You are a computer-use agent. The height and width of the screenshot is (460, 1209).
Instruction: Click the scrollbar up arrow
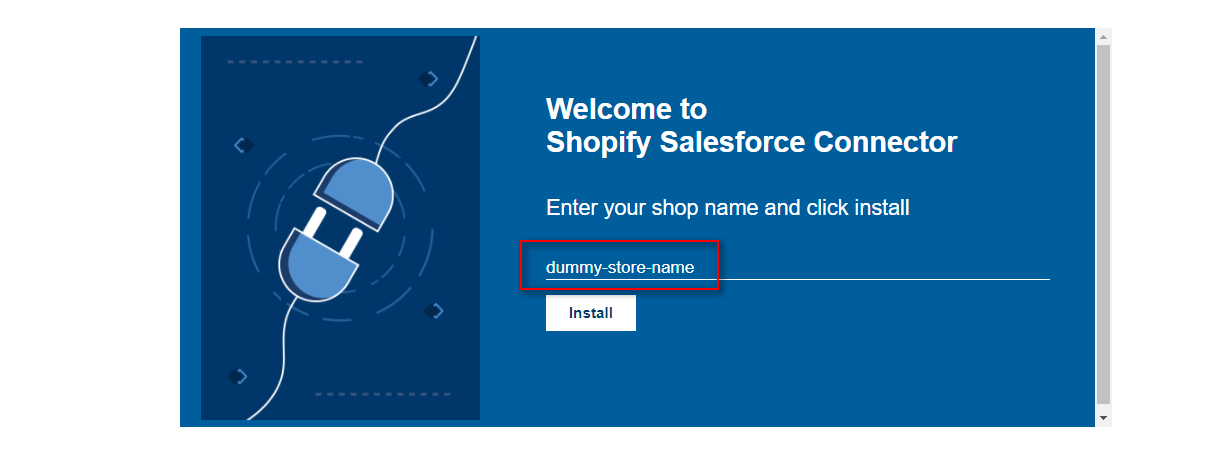pyautogui.click(x=1103, y=37)
